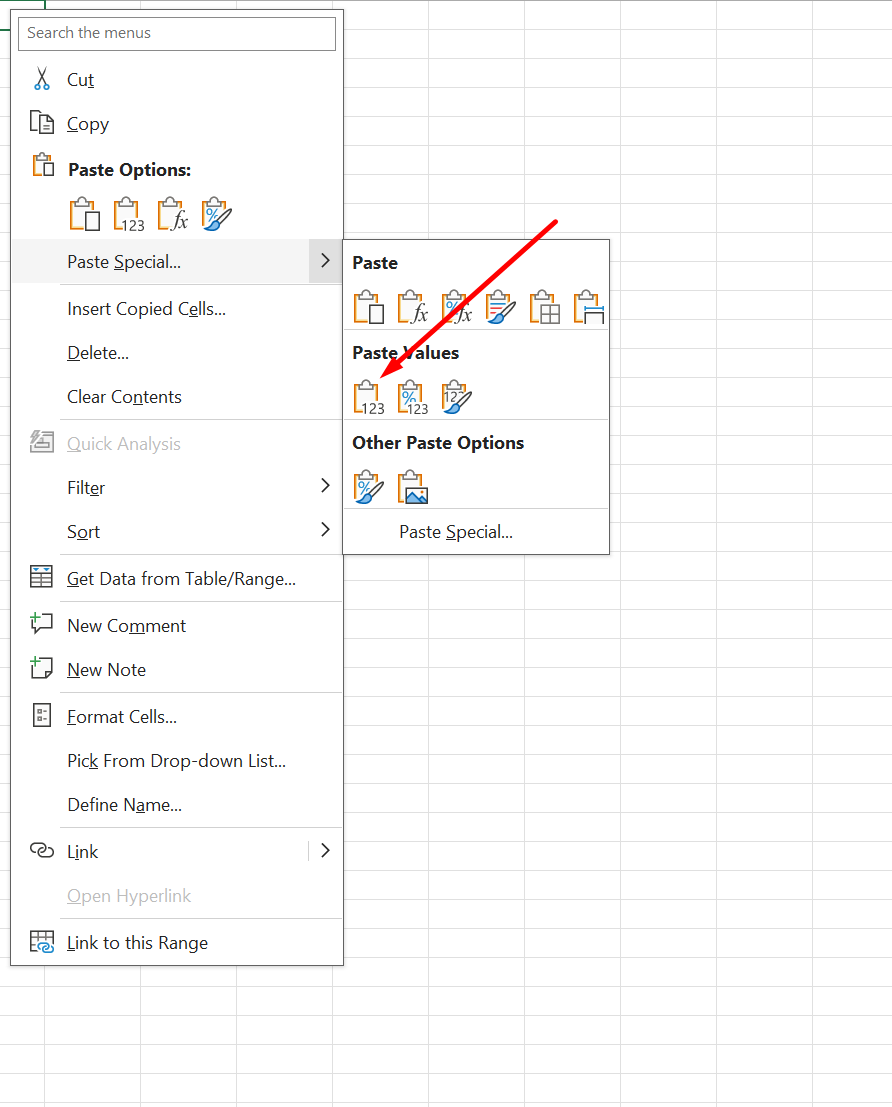892x1107 pixels.
Task: Click Formulas (fx) icon in the submenu Paste group
Action: [x=412, y=307]
